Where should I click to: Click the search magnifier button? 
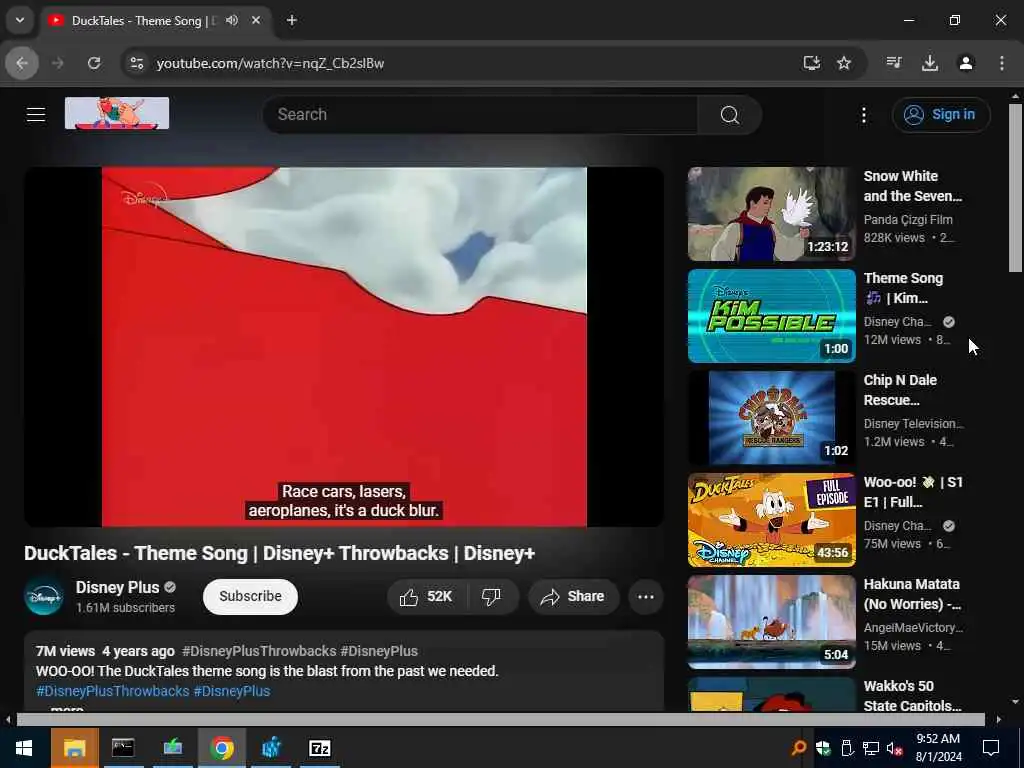(729, 115)
